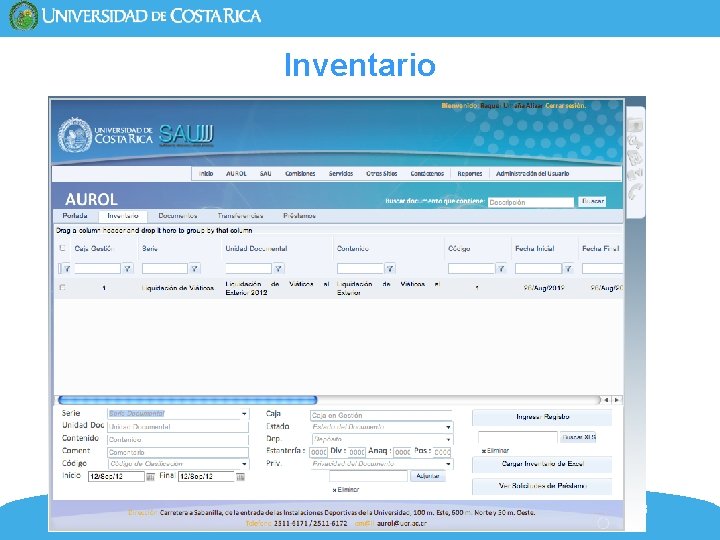Viewport: 720px width, 540px height.
Task: Open the Inicio menu item
Action: click(206, 174)
